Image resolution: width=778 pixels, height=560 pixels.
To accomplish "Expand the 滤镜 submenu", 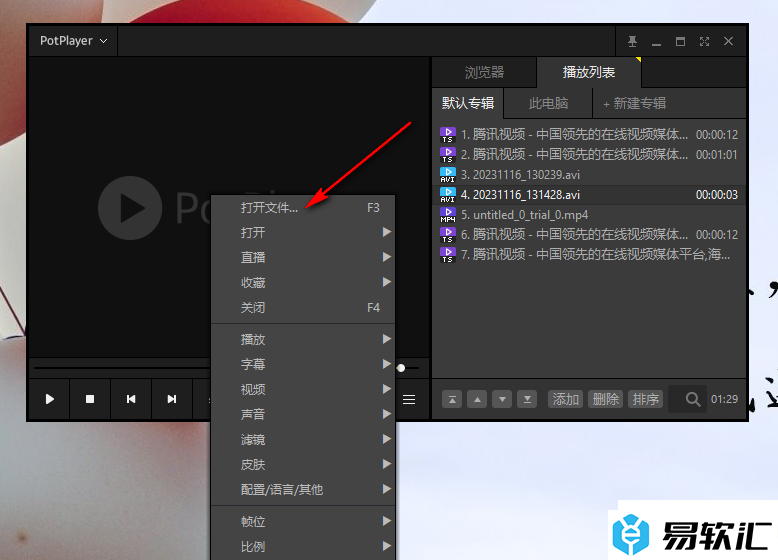I will [303, 439].
